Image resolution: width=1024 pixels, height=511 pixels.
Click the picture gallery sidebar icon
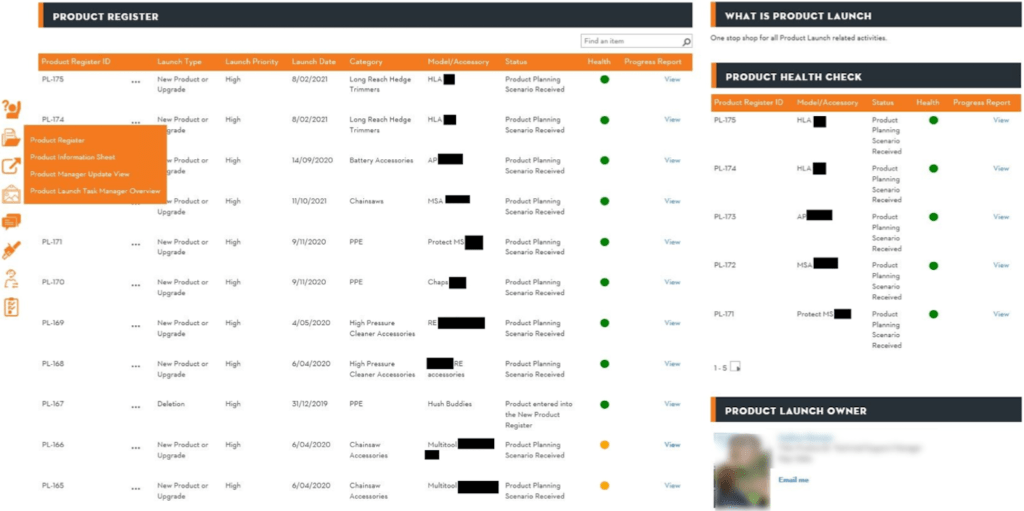tap(11, 194)
